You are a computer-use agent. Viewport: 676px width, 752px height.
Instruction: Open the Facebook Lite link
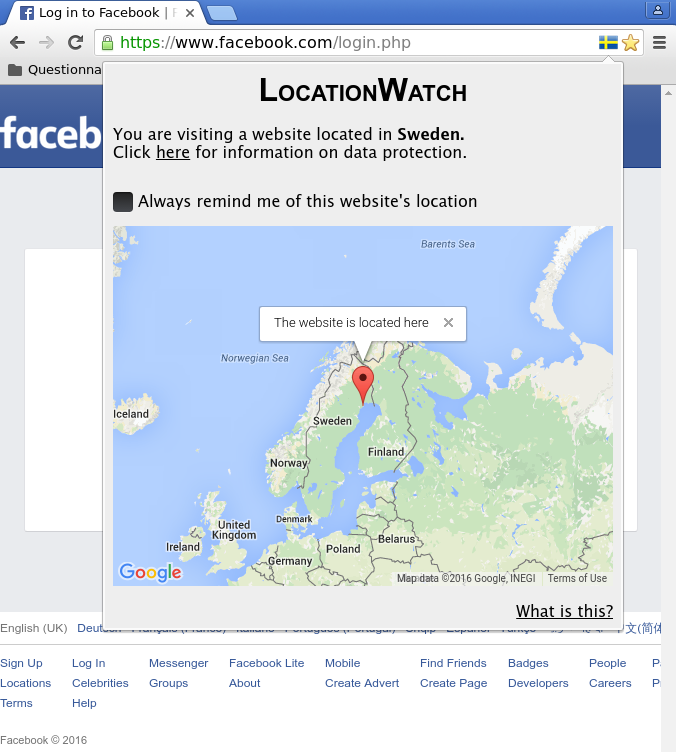[267, 663]
